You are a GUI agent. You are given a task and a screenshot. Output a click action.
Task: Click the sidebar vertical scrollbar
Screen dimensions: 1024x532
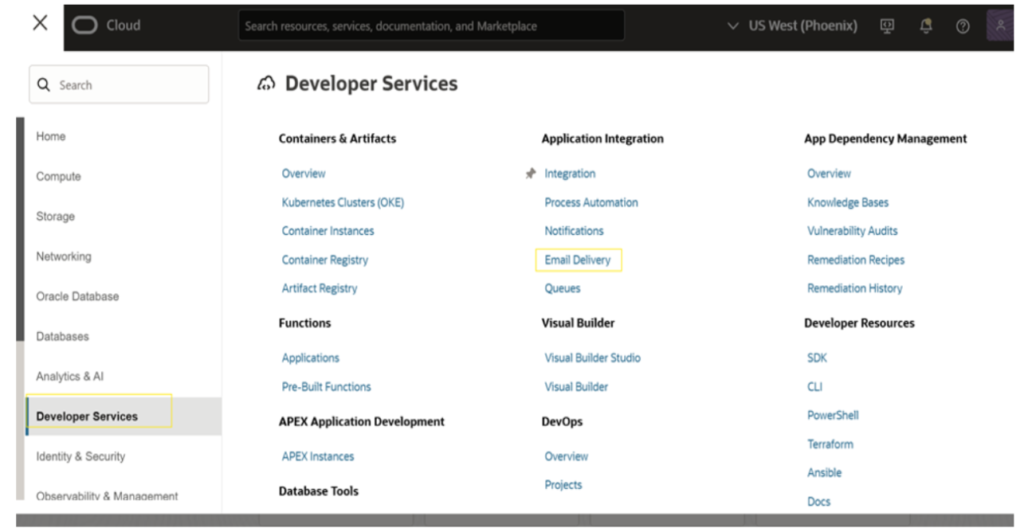click(20, 229)
